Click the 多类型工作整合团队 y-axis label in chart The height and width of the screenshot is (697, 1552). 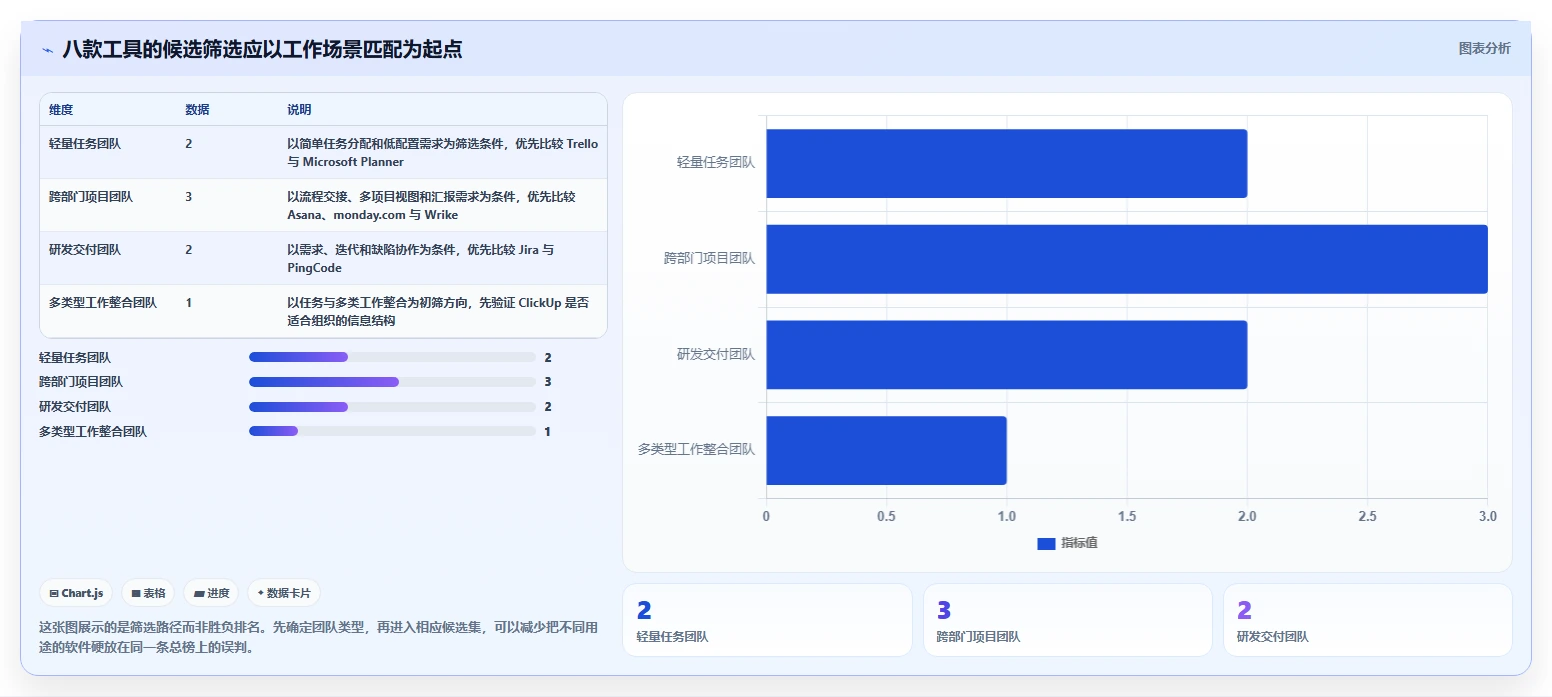[x=697, y=450]
